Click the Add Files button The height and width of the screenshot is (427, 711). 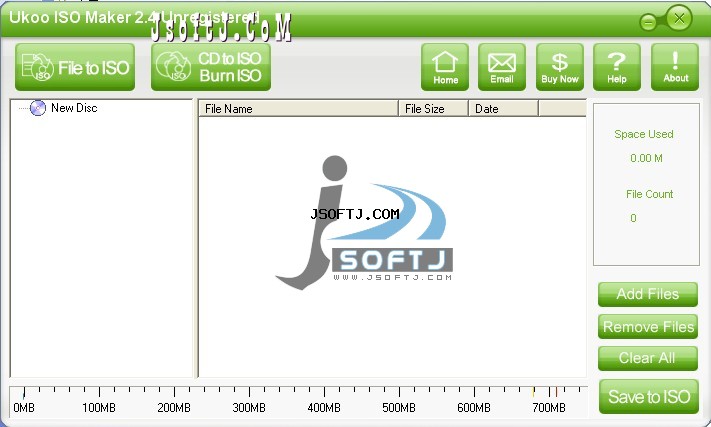point(648,294)
